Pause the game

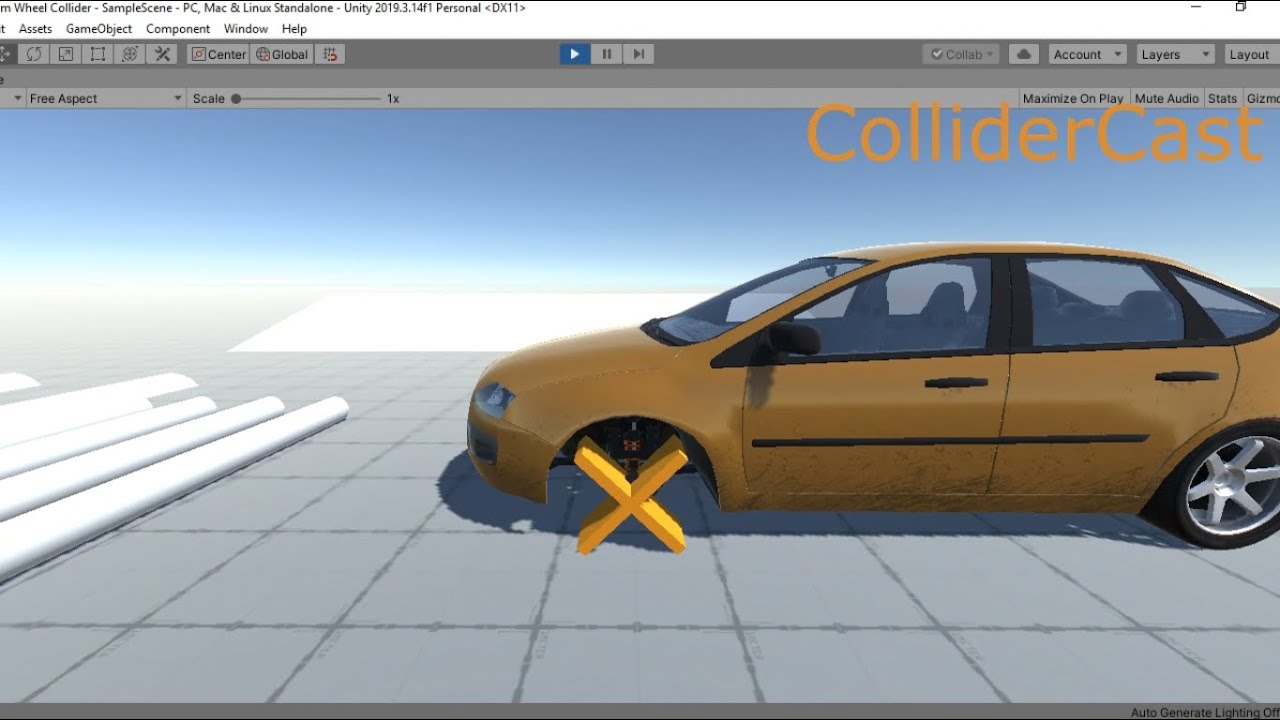click(x=606, y=54)
